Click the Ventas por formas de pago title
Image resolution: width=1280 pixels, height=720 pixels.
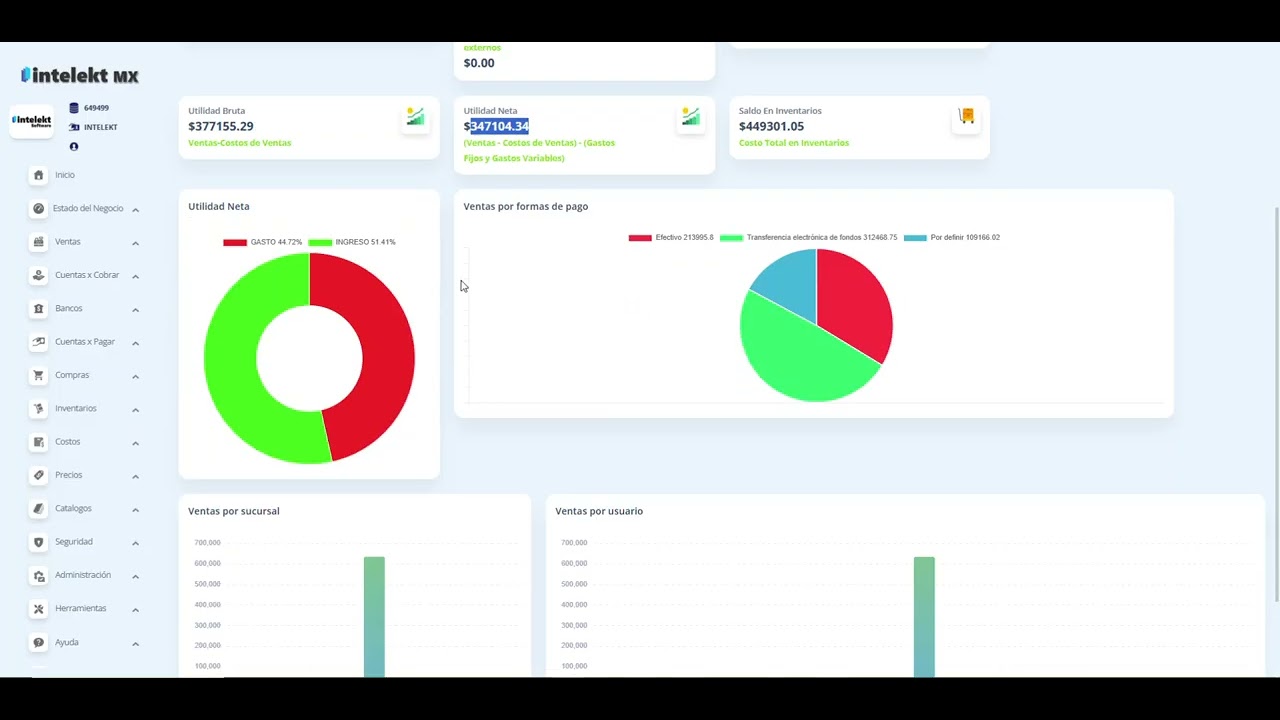[526, 206]
